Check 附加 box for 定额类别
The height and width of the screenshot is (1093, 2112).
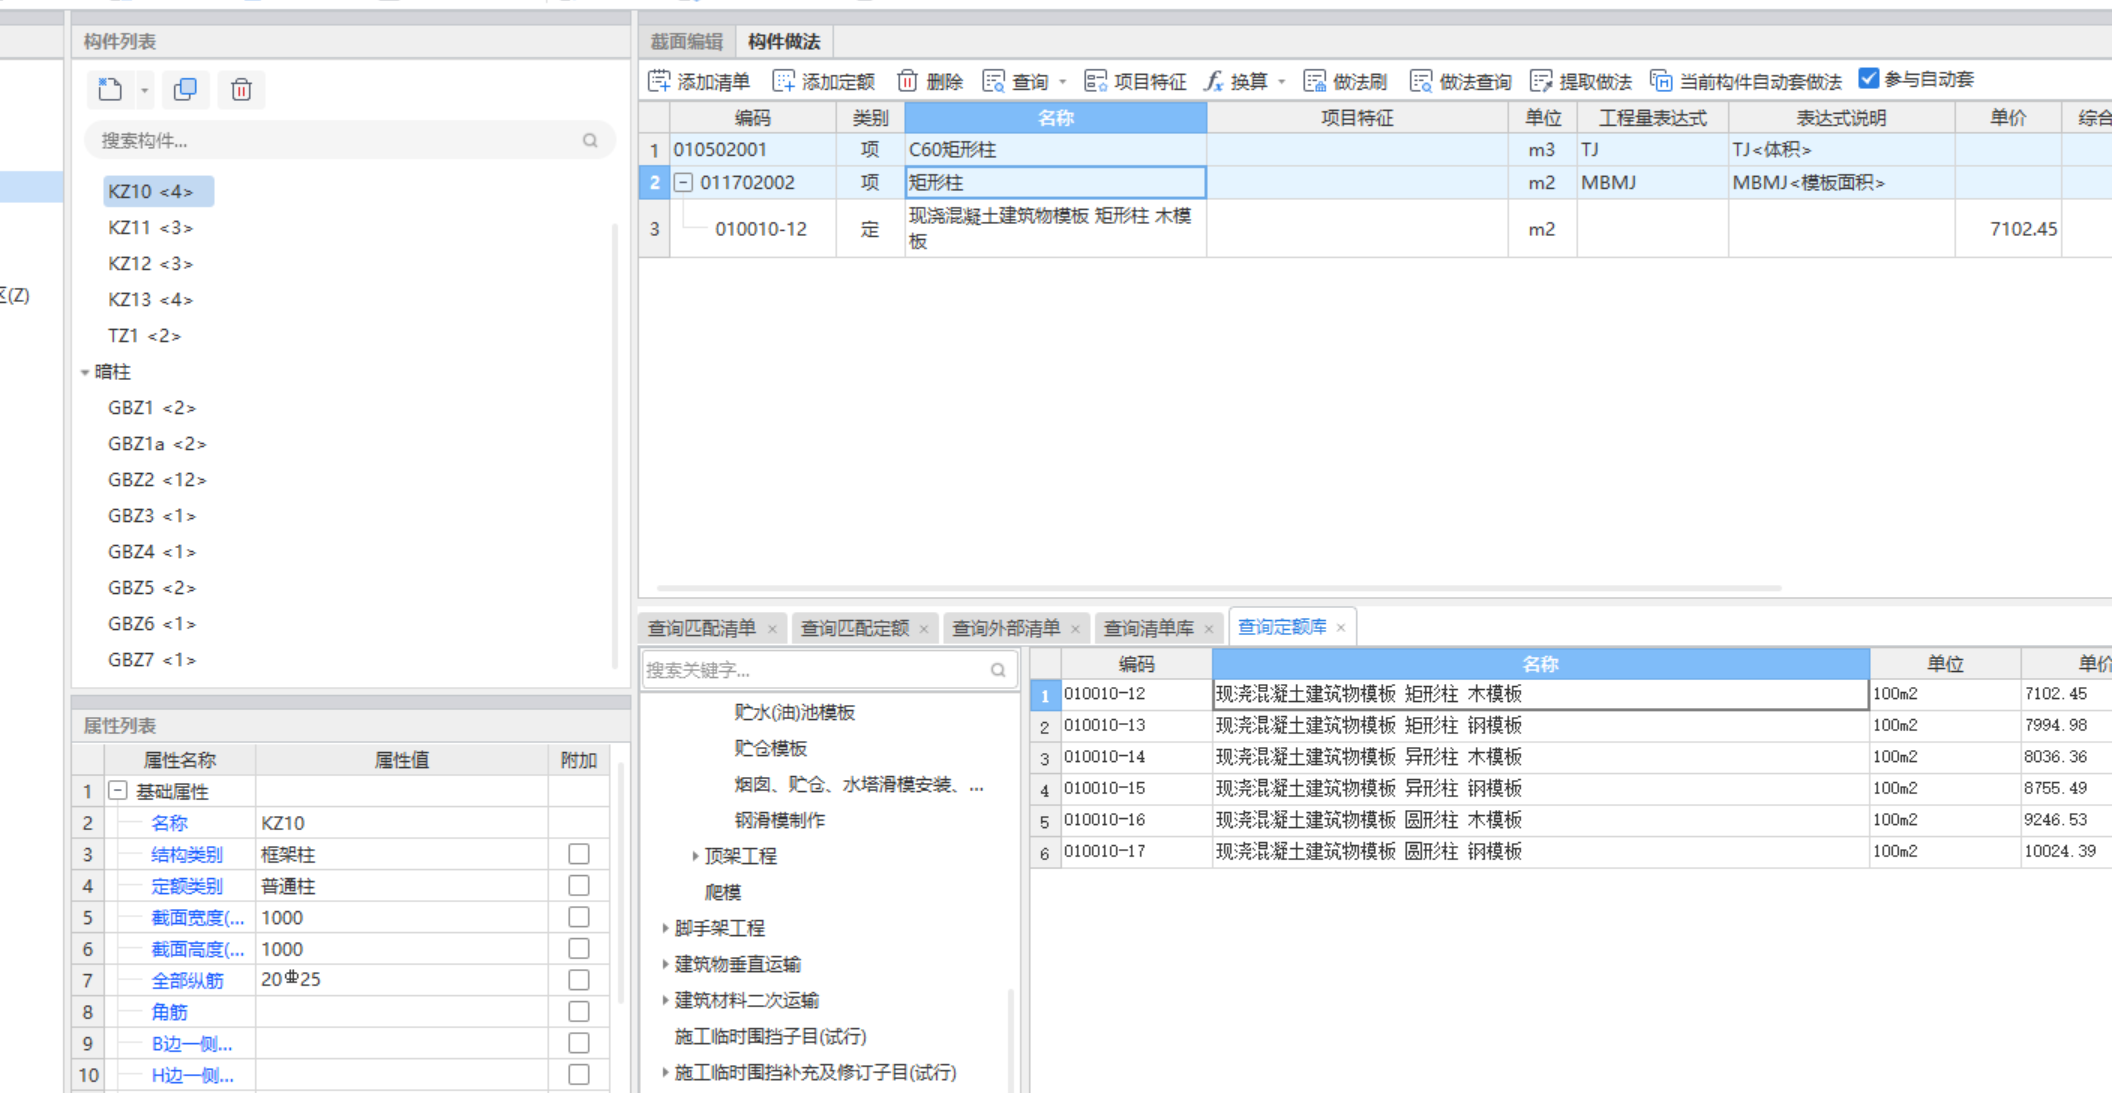[578, 886]
